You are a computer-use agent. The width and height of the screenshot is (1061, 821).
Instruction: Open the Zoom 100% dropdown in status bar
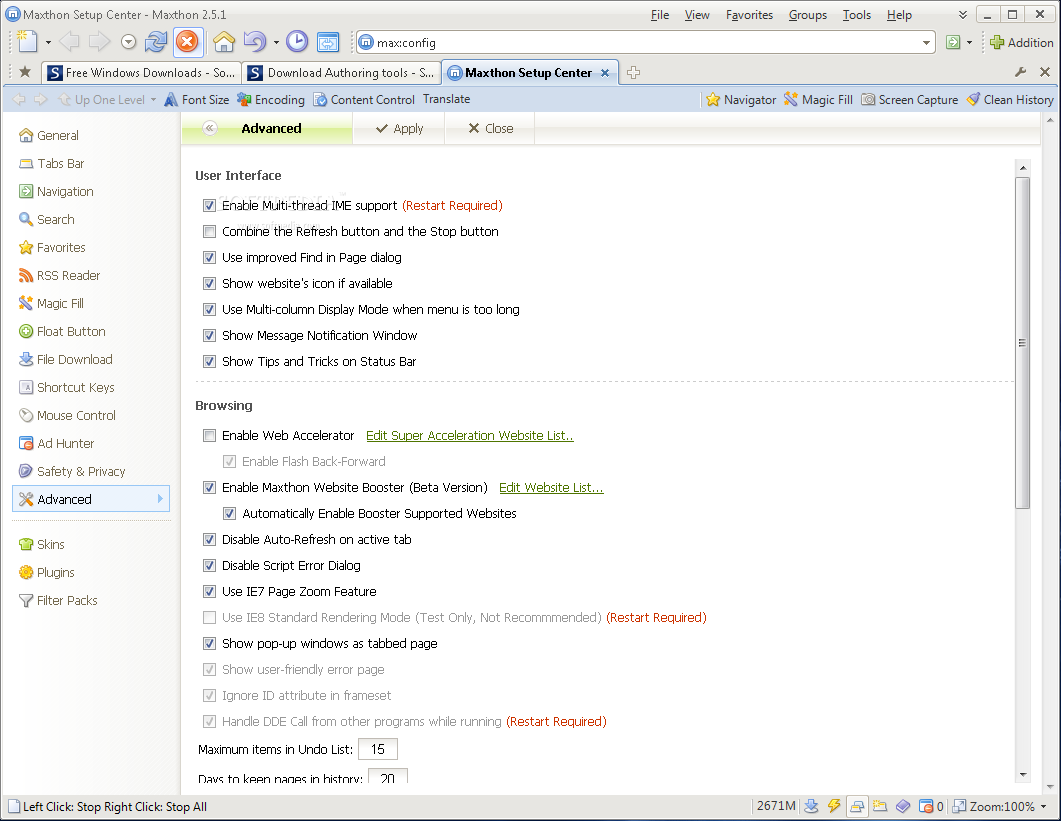click(1044, 807)
